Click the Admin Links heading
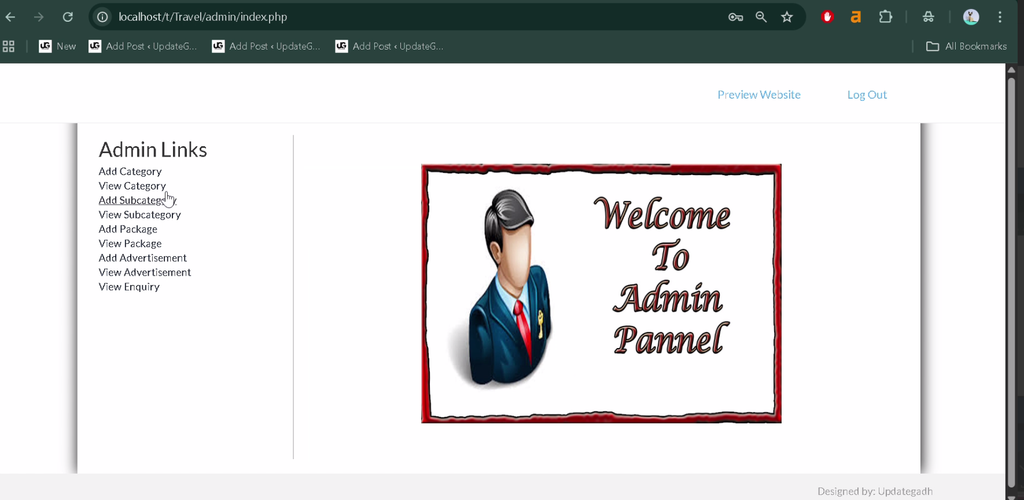 [153, 149]
